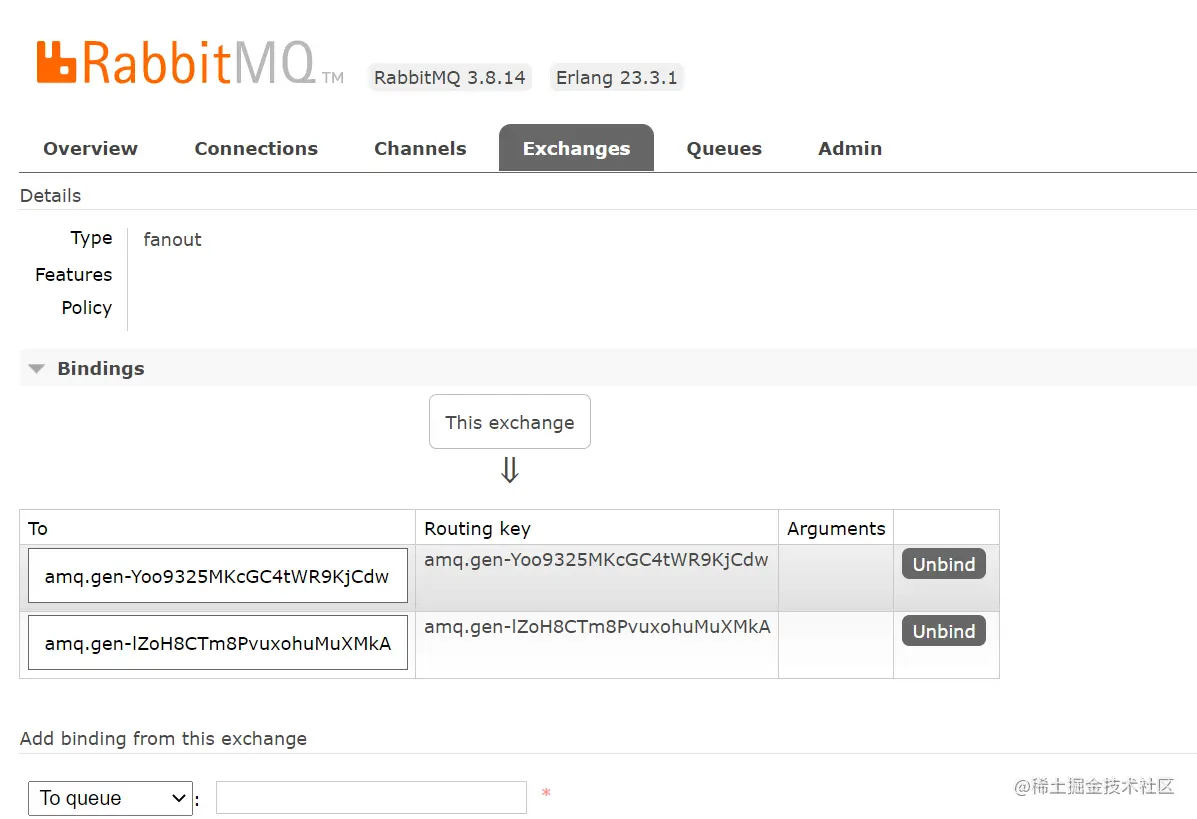Open the Queues tab
The height and width of the screenshot is (819, 1197).
724,148
